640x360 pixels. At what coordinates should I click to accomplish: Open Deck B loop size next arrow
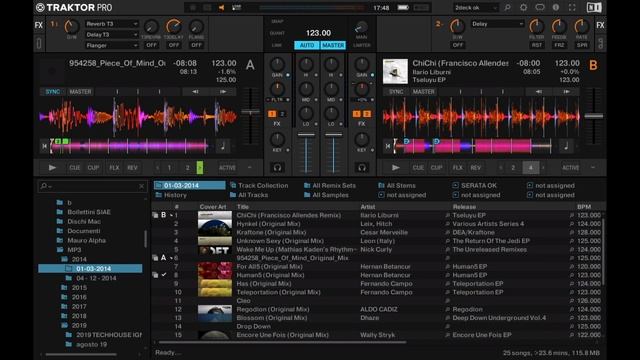point(543,168)
